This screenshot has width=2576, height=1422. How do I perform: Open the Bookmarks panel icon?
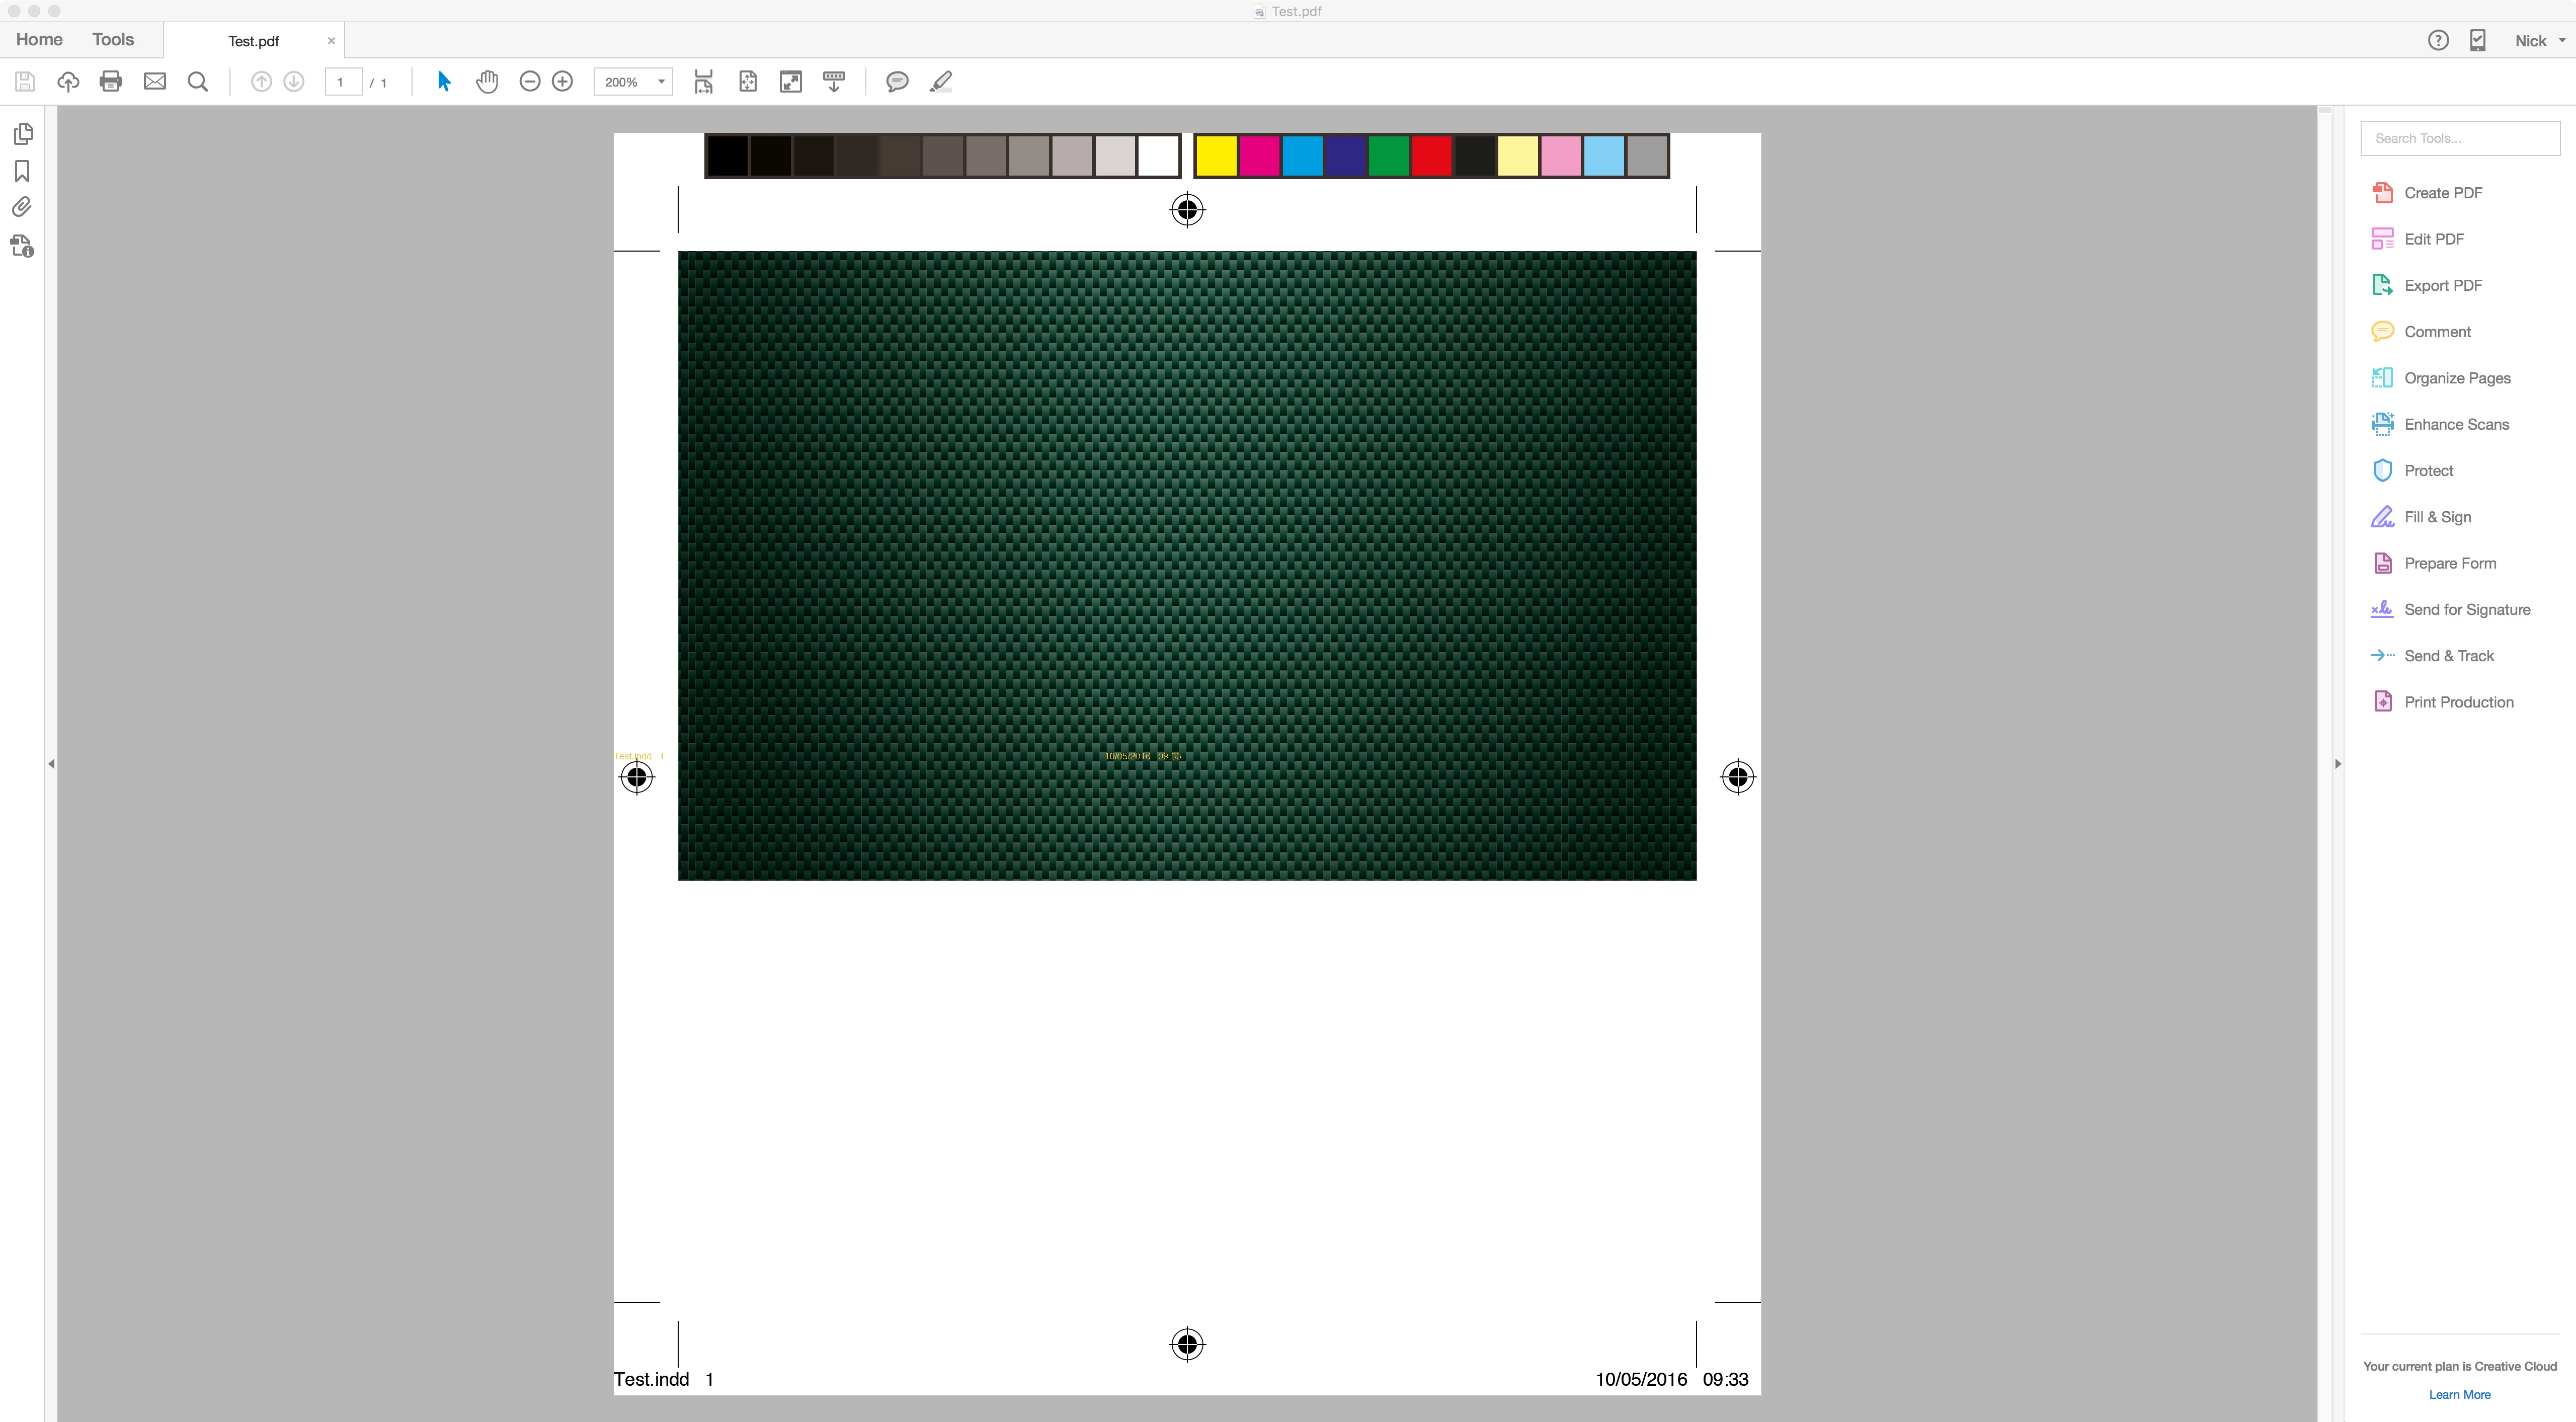tap(22, 171)
